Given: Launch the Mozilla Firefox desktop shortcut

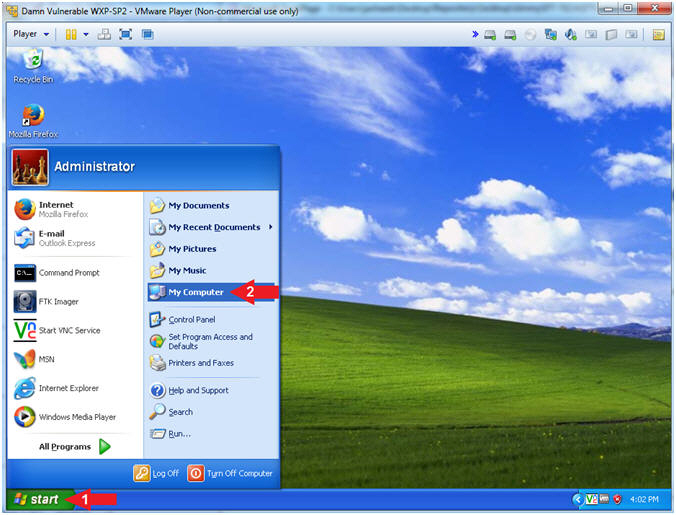Looking at the screenshot, I should 33,121.
